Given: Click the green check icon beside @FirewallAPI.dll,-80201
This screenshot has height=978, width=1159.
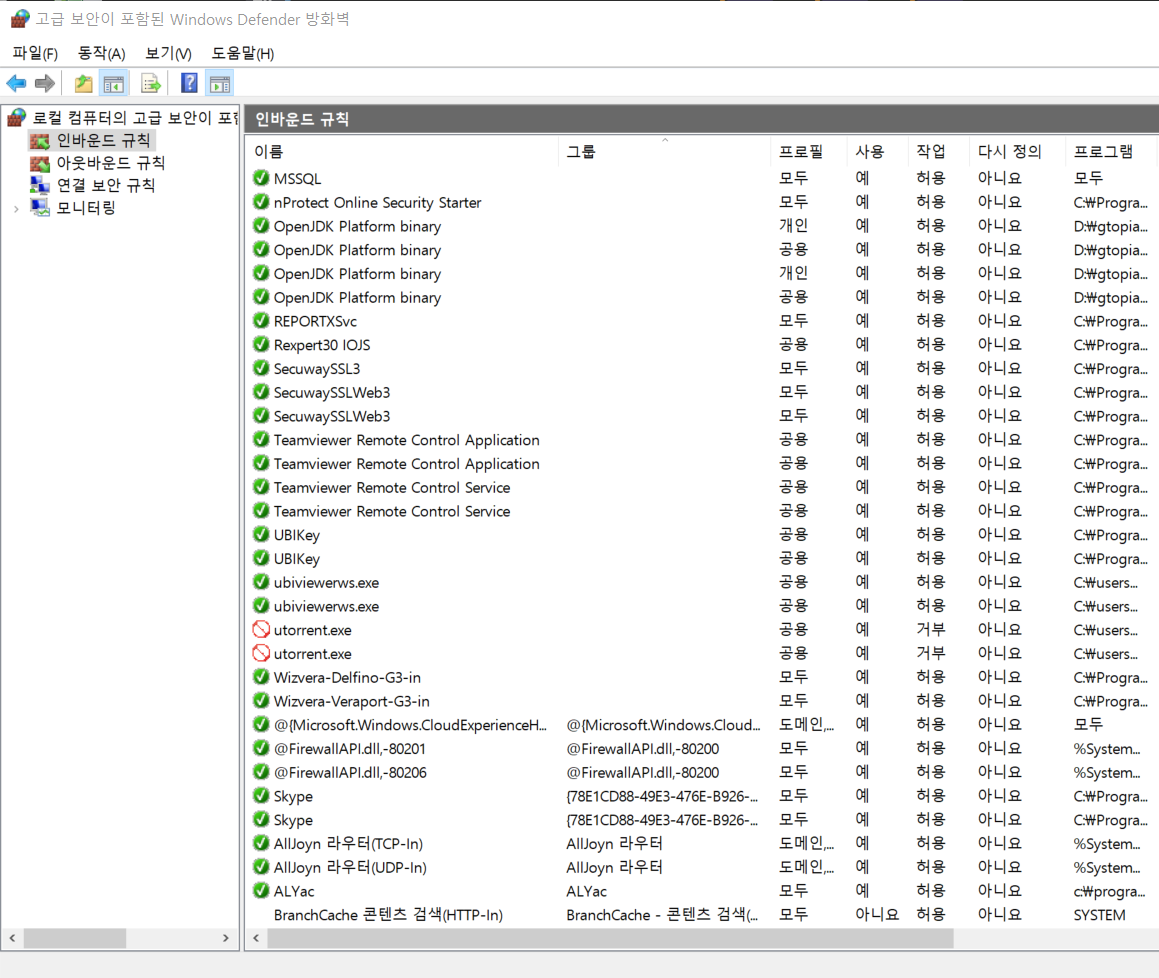Looking at the screenshot, I should (261, 748).
